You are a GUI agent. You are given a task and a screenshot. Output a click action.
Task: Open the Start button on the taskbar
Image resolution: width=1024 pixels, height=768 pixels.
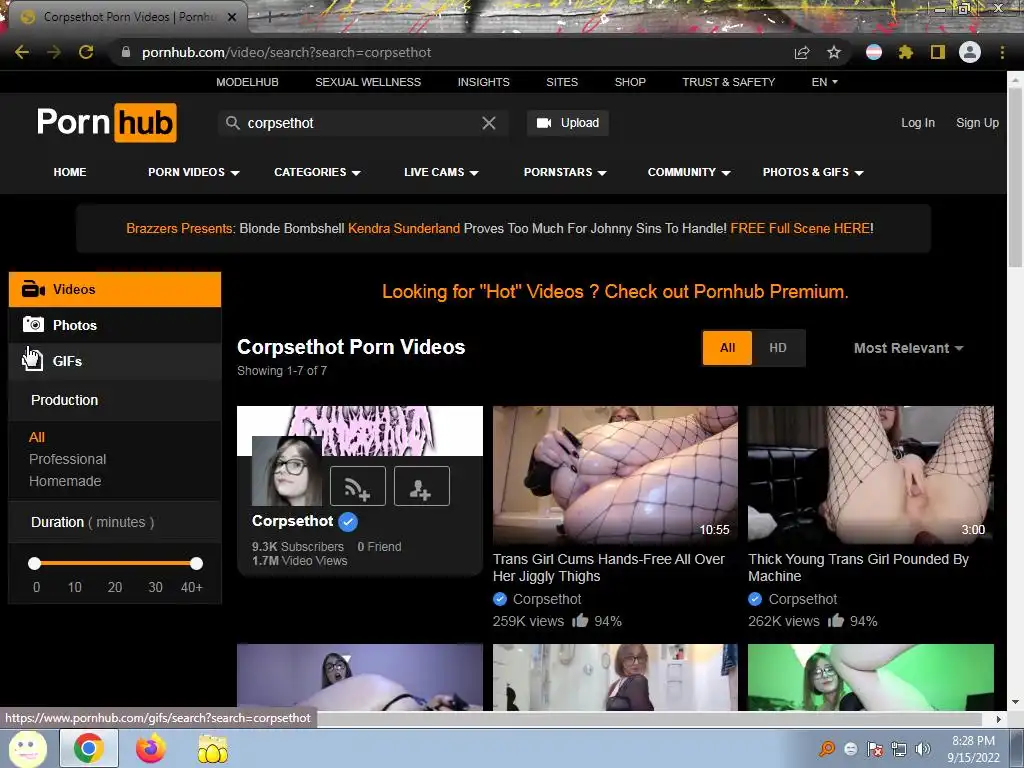tap(27, 748)
